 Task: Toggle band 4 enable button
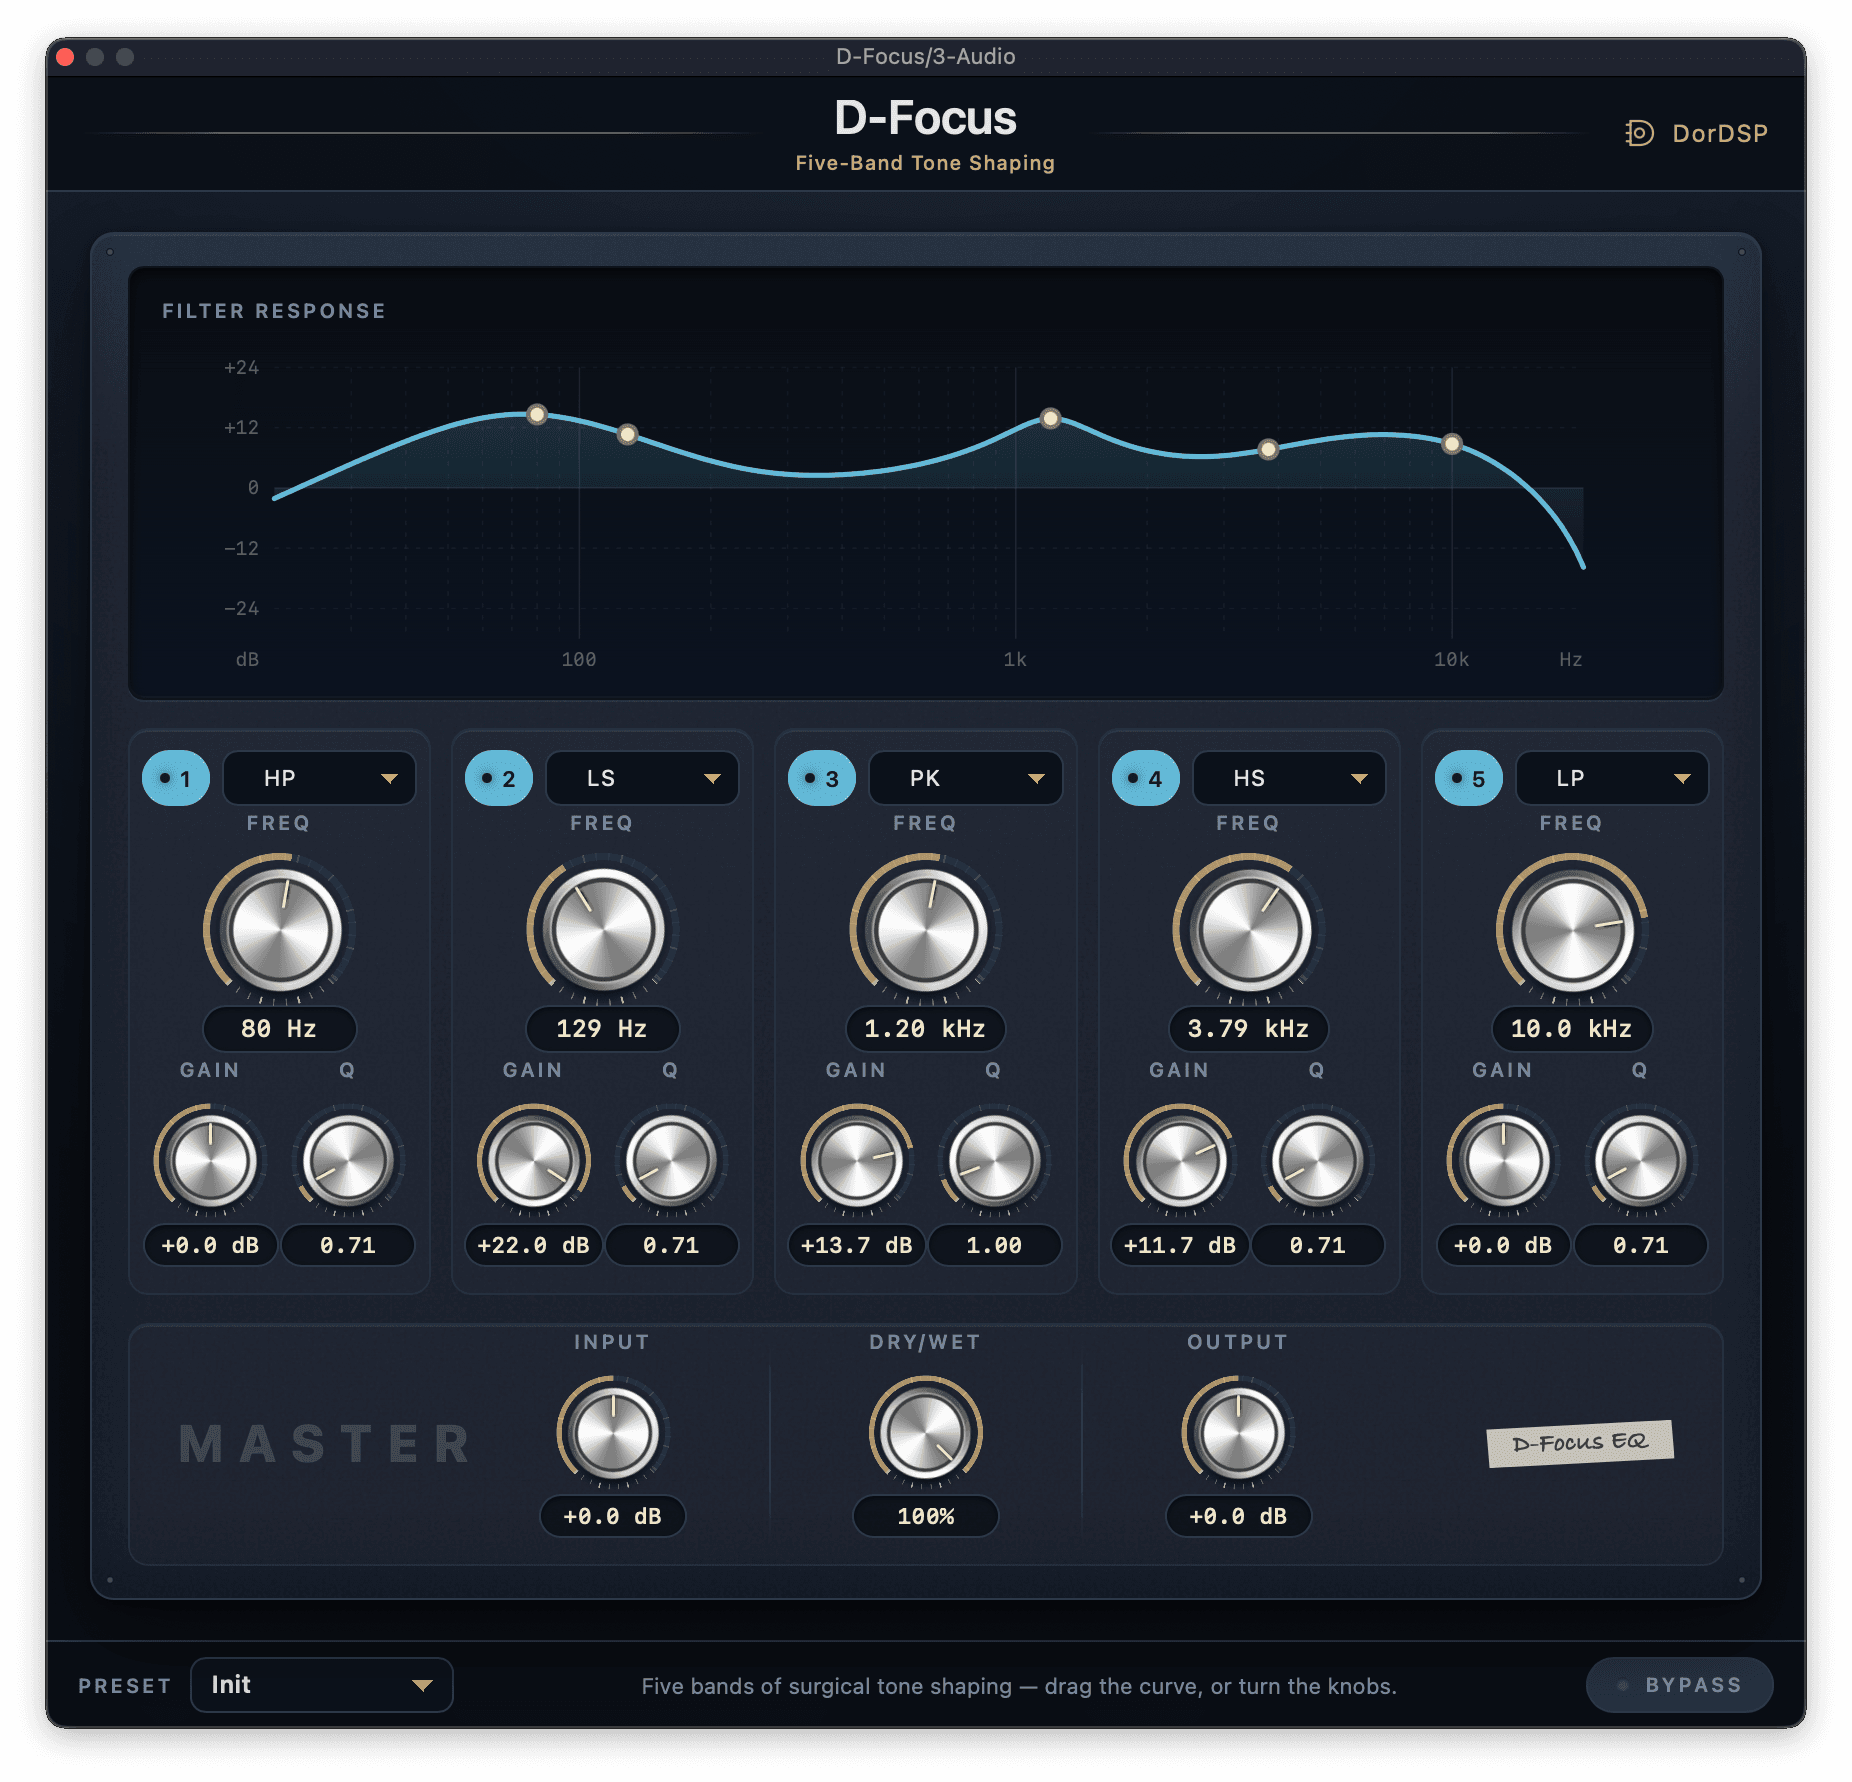click(1146, 778)
